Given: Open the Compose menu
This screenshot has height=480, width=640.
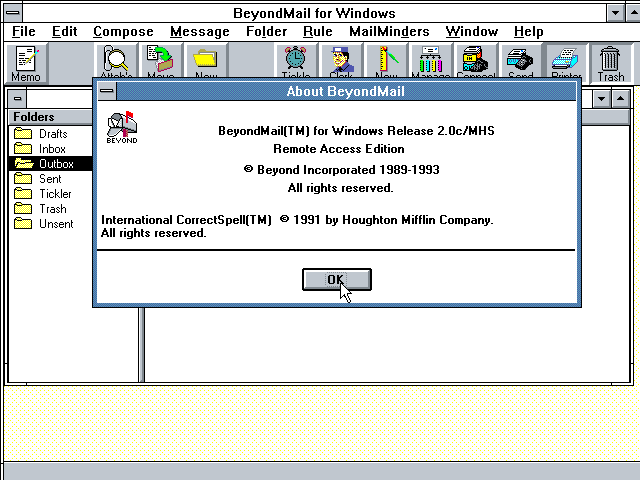Looking at the screenshot, I should pyautogui.click(x=123, y=31).
